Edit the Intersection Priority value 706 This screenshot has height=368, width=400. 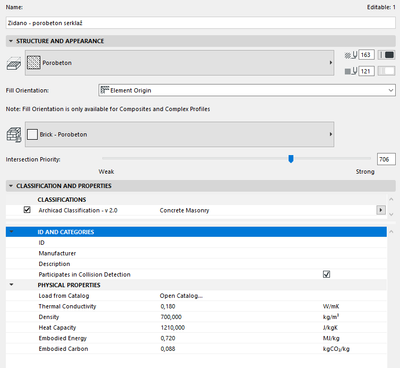(x=386, y=159)
